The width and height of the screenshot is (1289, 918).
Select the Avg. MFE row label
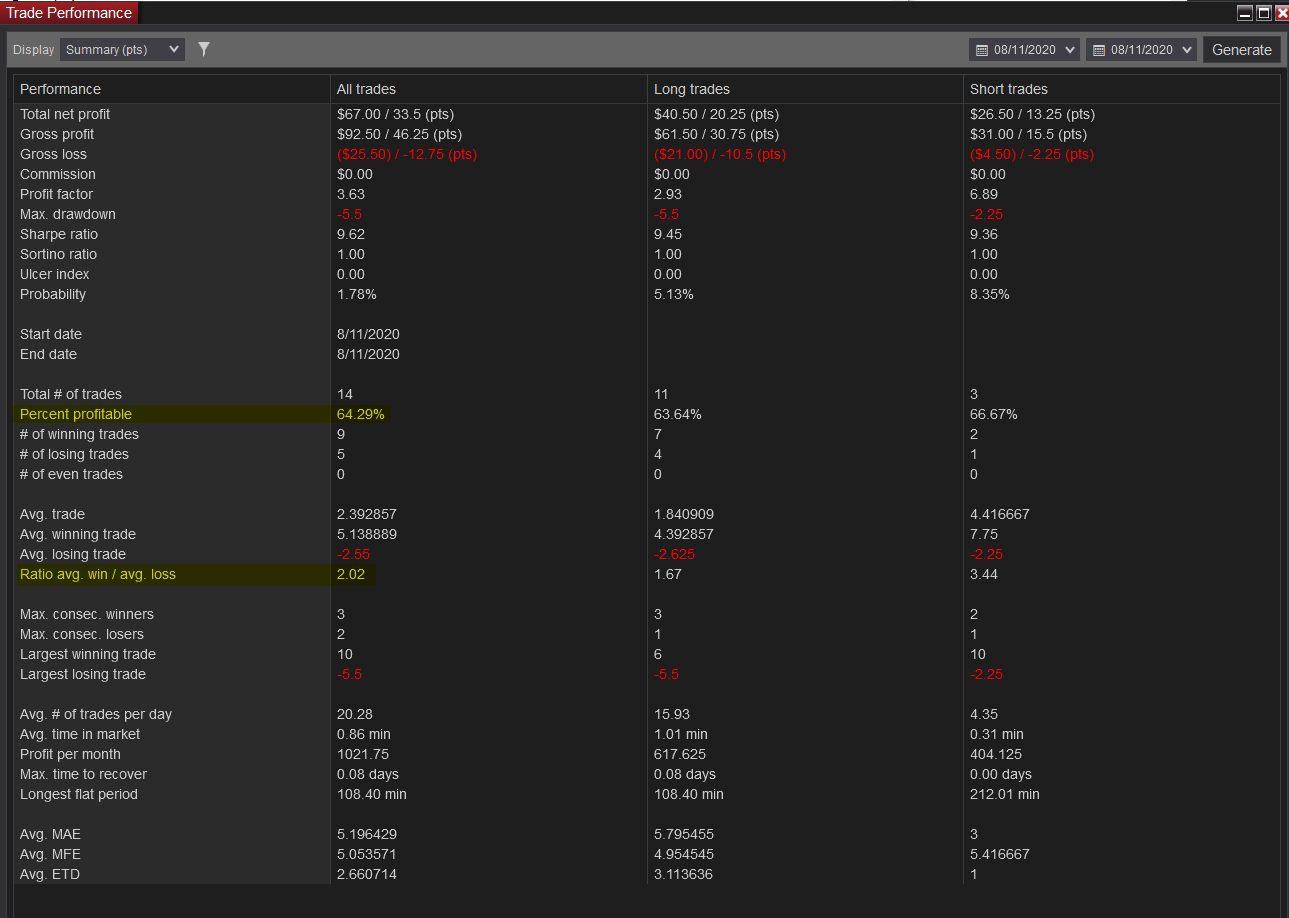pyautogui.click(x=50, y=854)
